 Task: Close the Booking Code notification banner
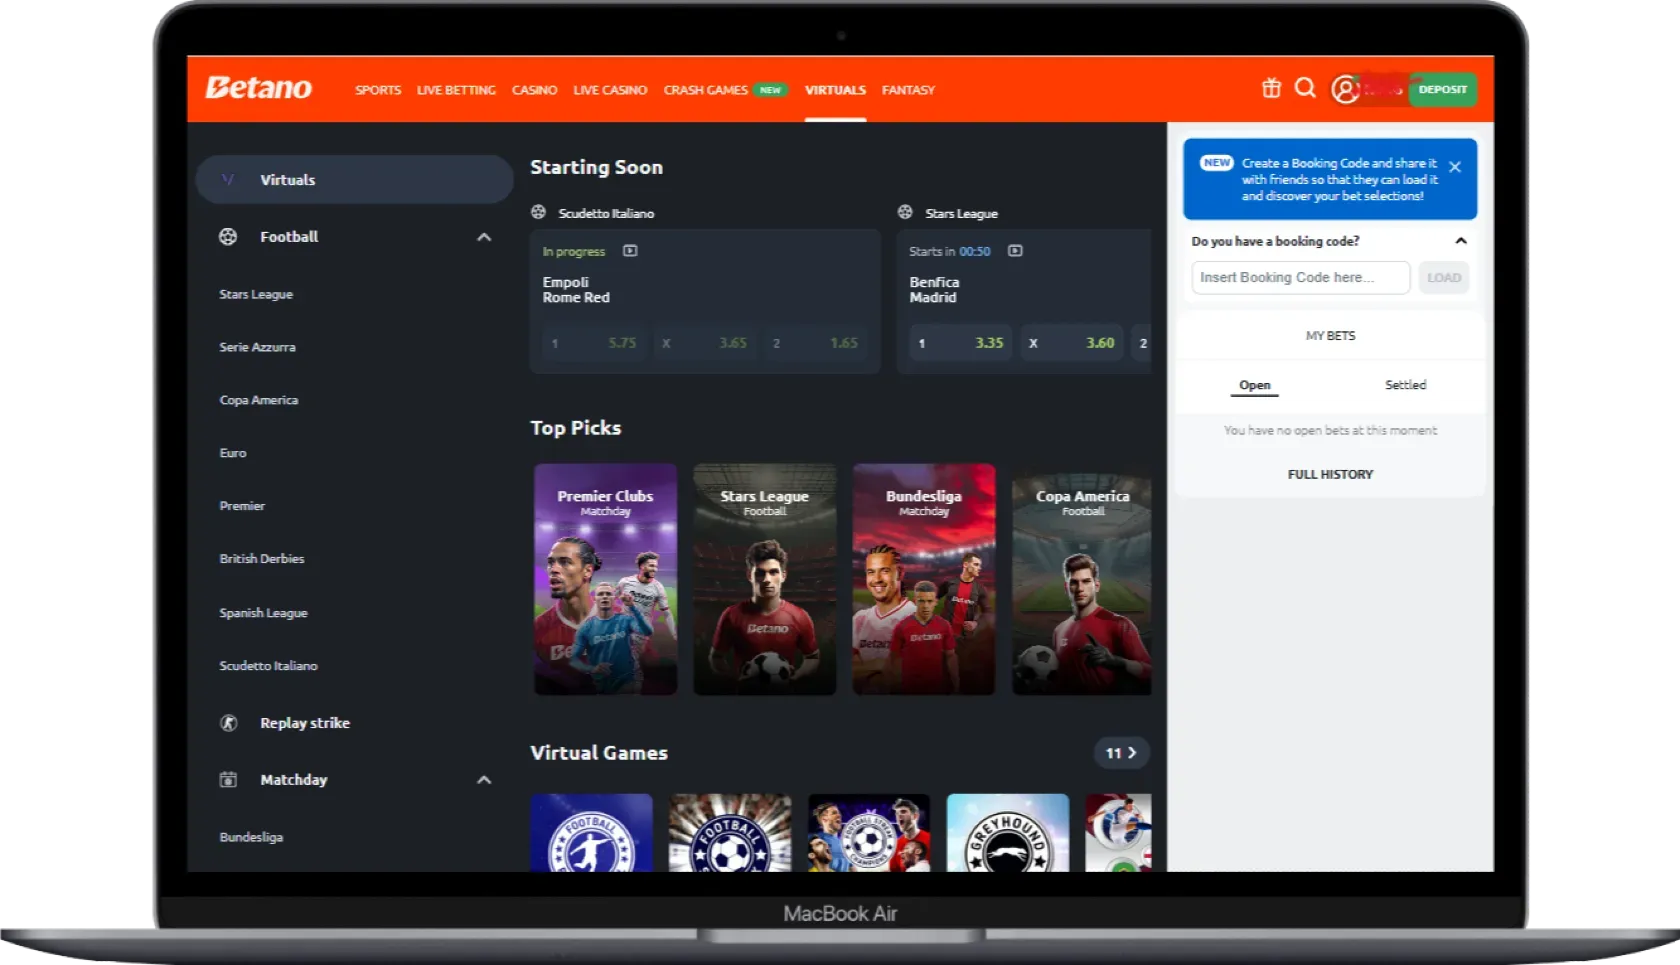tap(1455, 167)
